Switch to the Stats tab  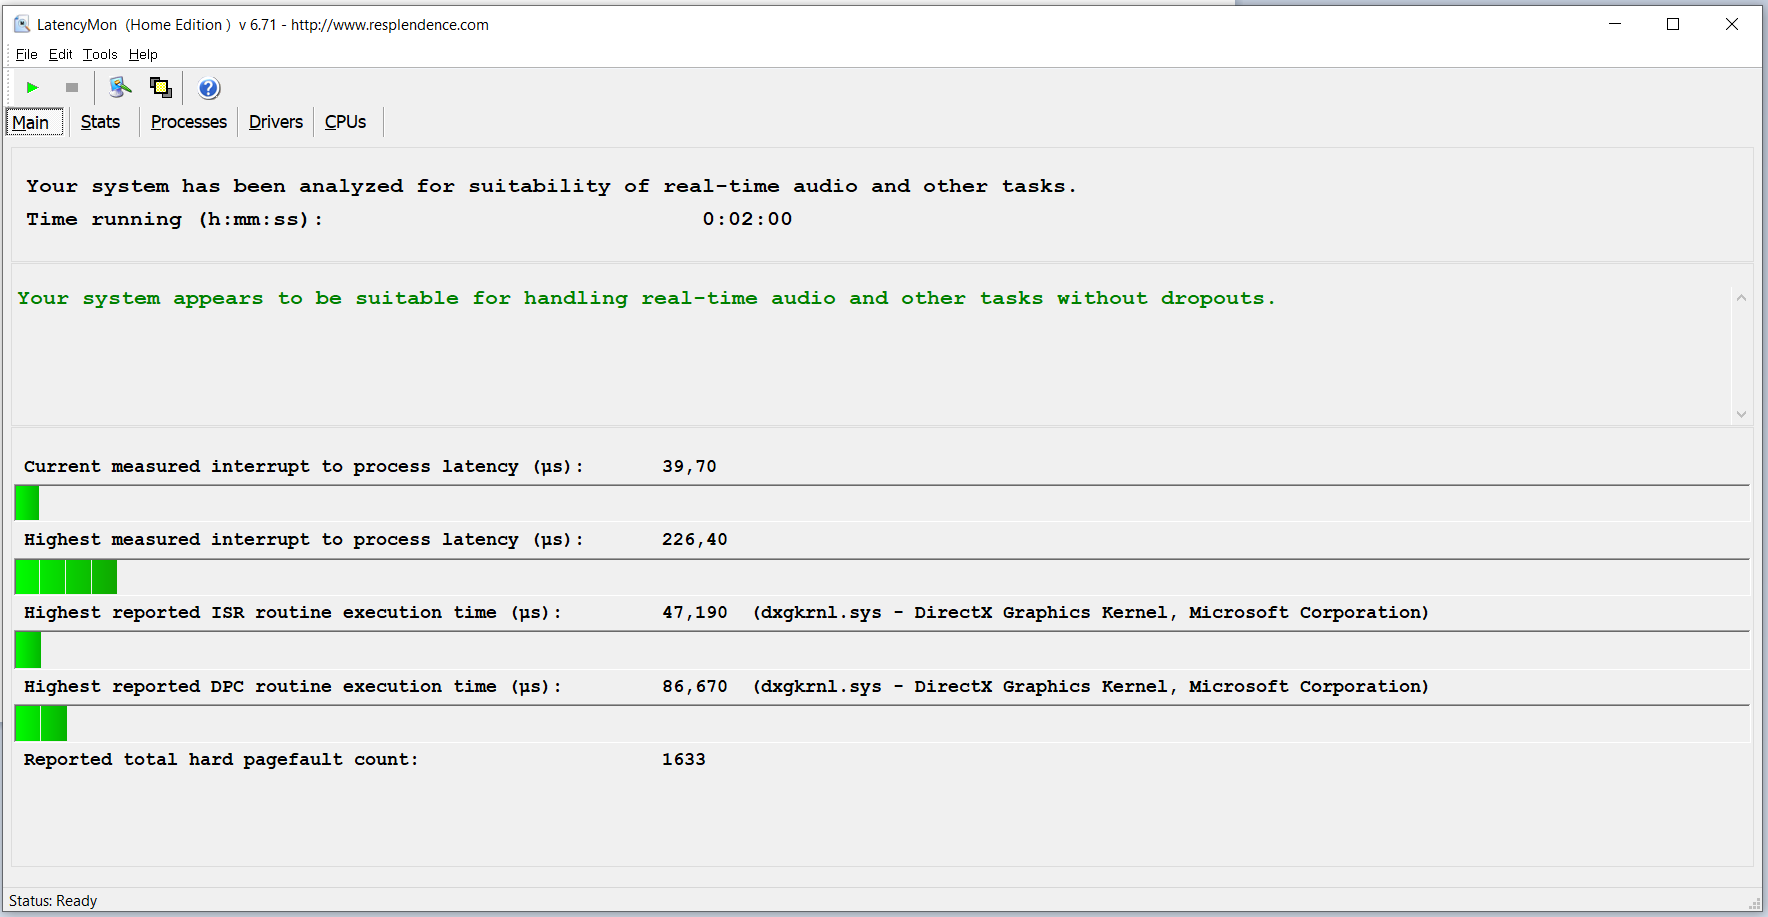[100, 122]
